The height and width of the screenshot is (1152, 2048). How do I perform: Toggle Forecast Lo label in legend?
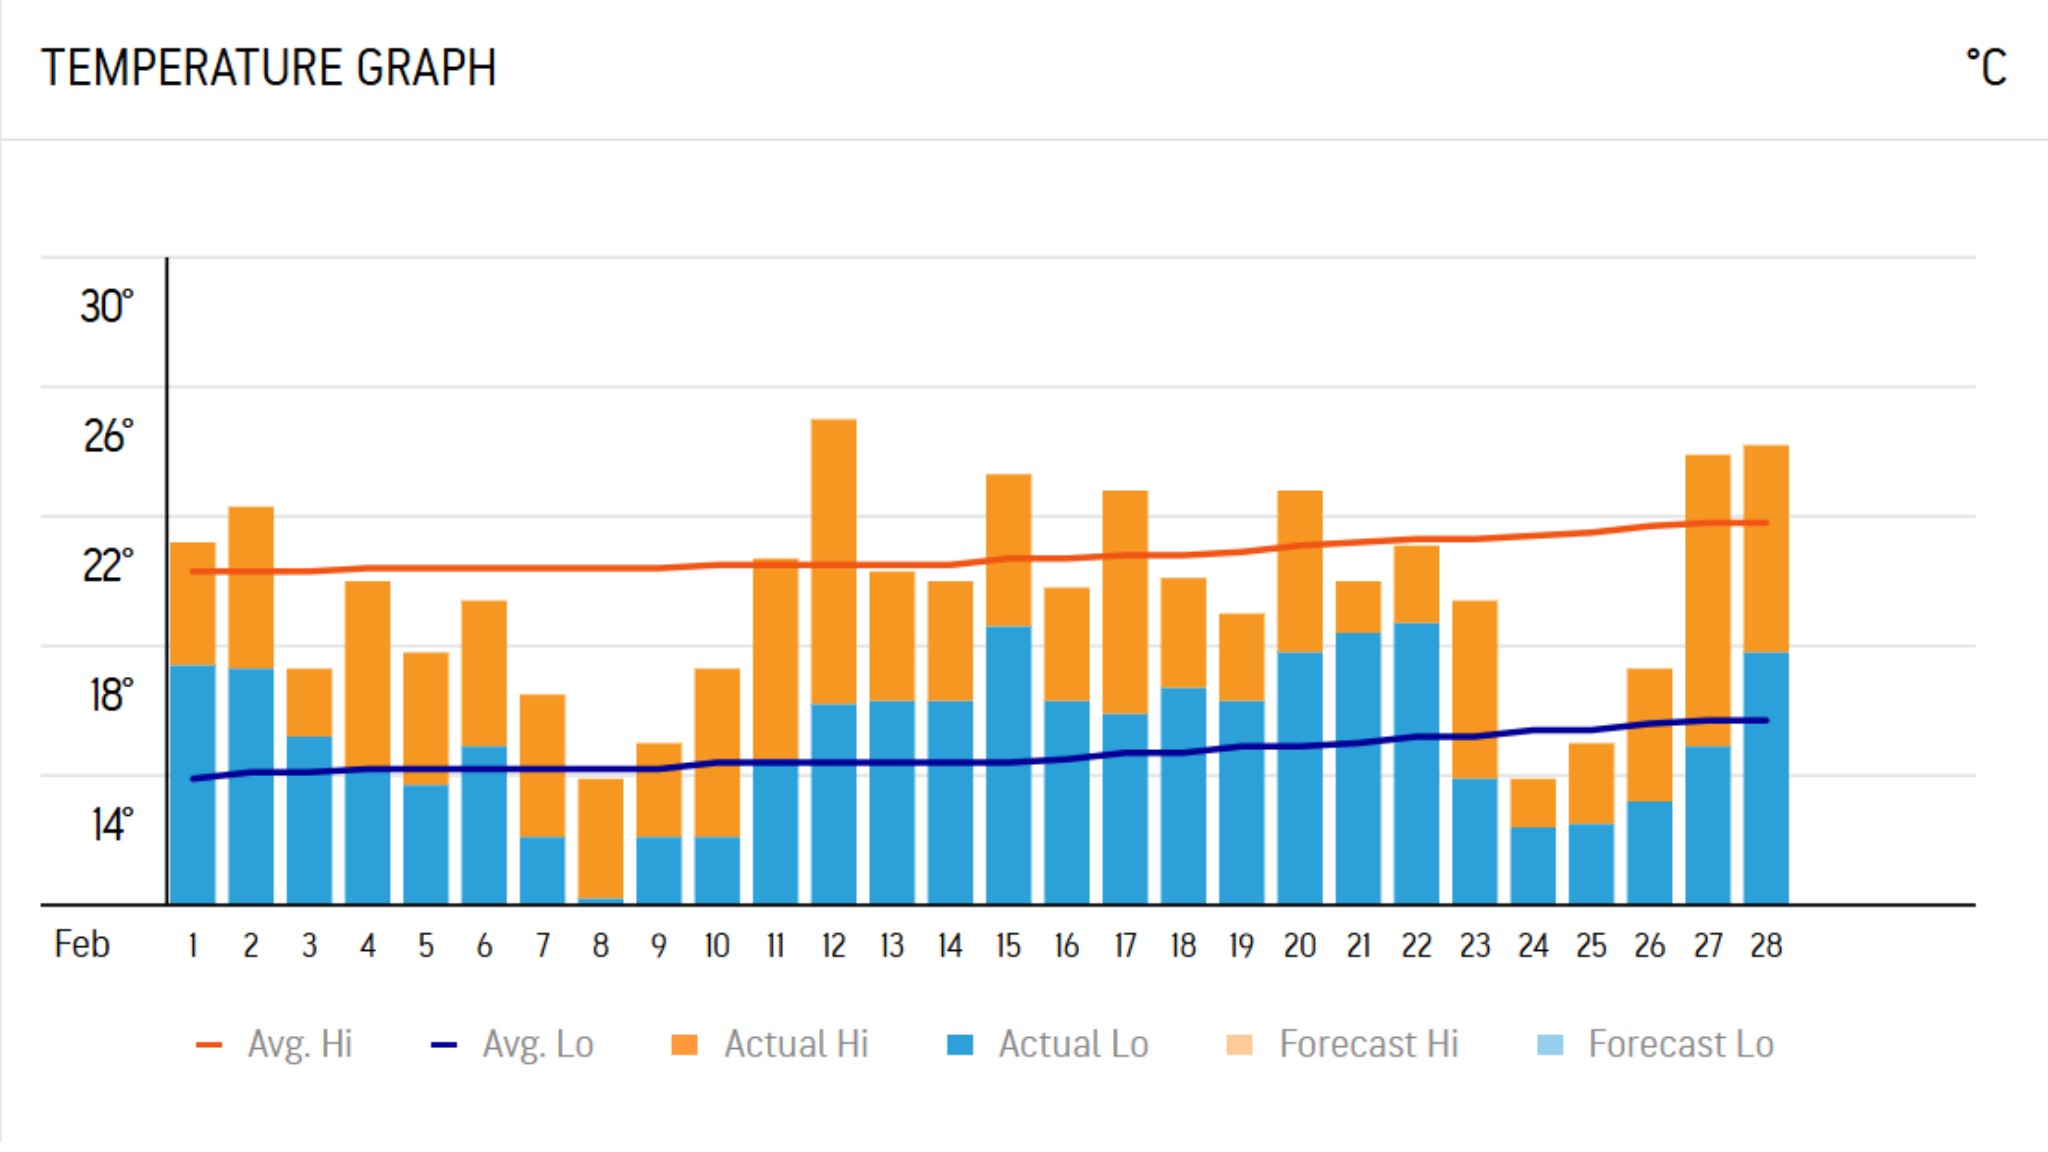pos(1680,1044)
